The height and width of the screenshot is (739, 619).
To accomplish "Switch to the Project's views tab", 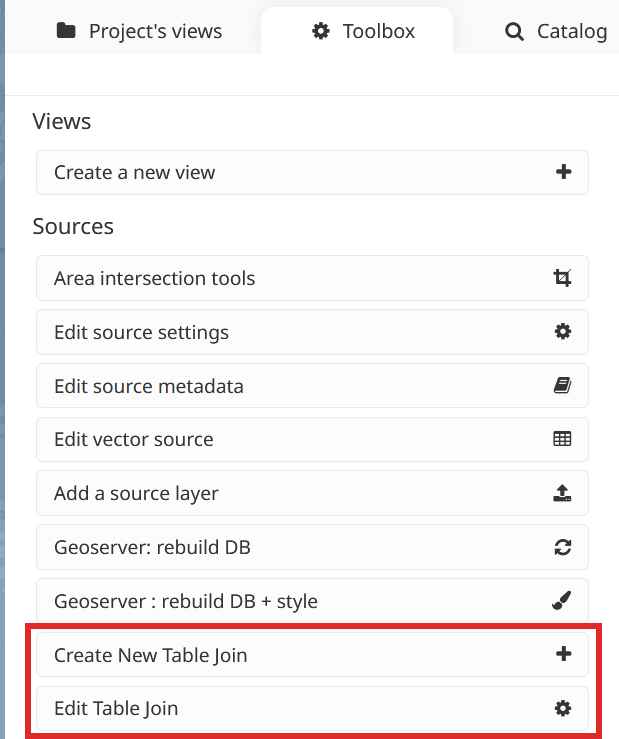I will pyautogui.click(x=138, y=31).
